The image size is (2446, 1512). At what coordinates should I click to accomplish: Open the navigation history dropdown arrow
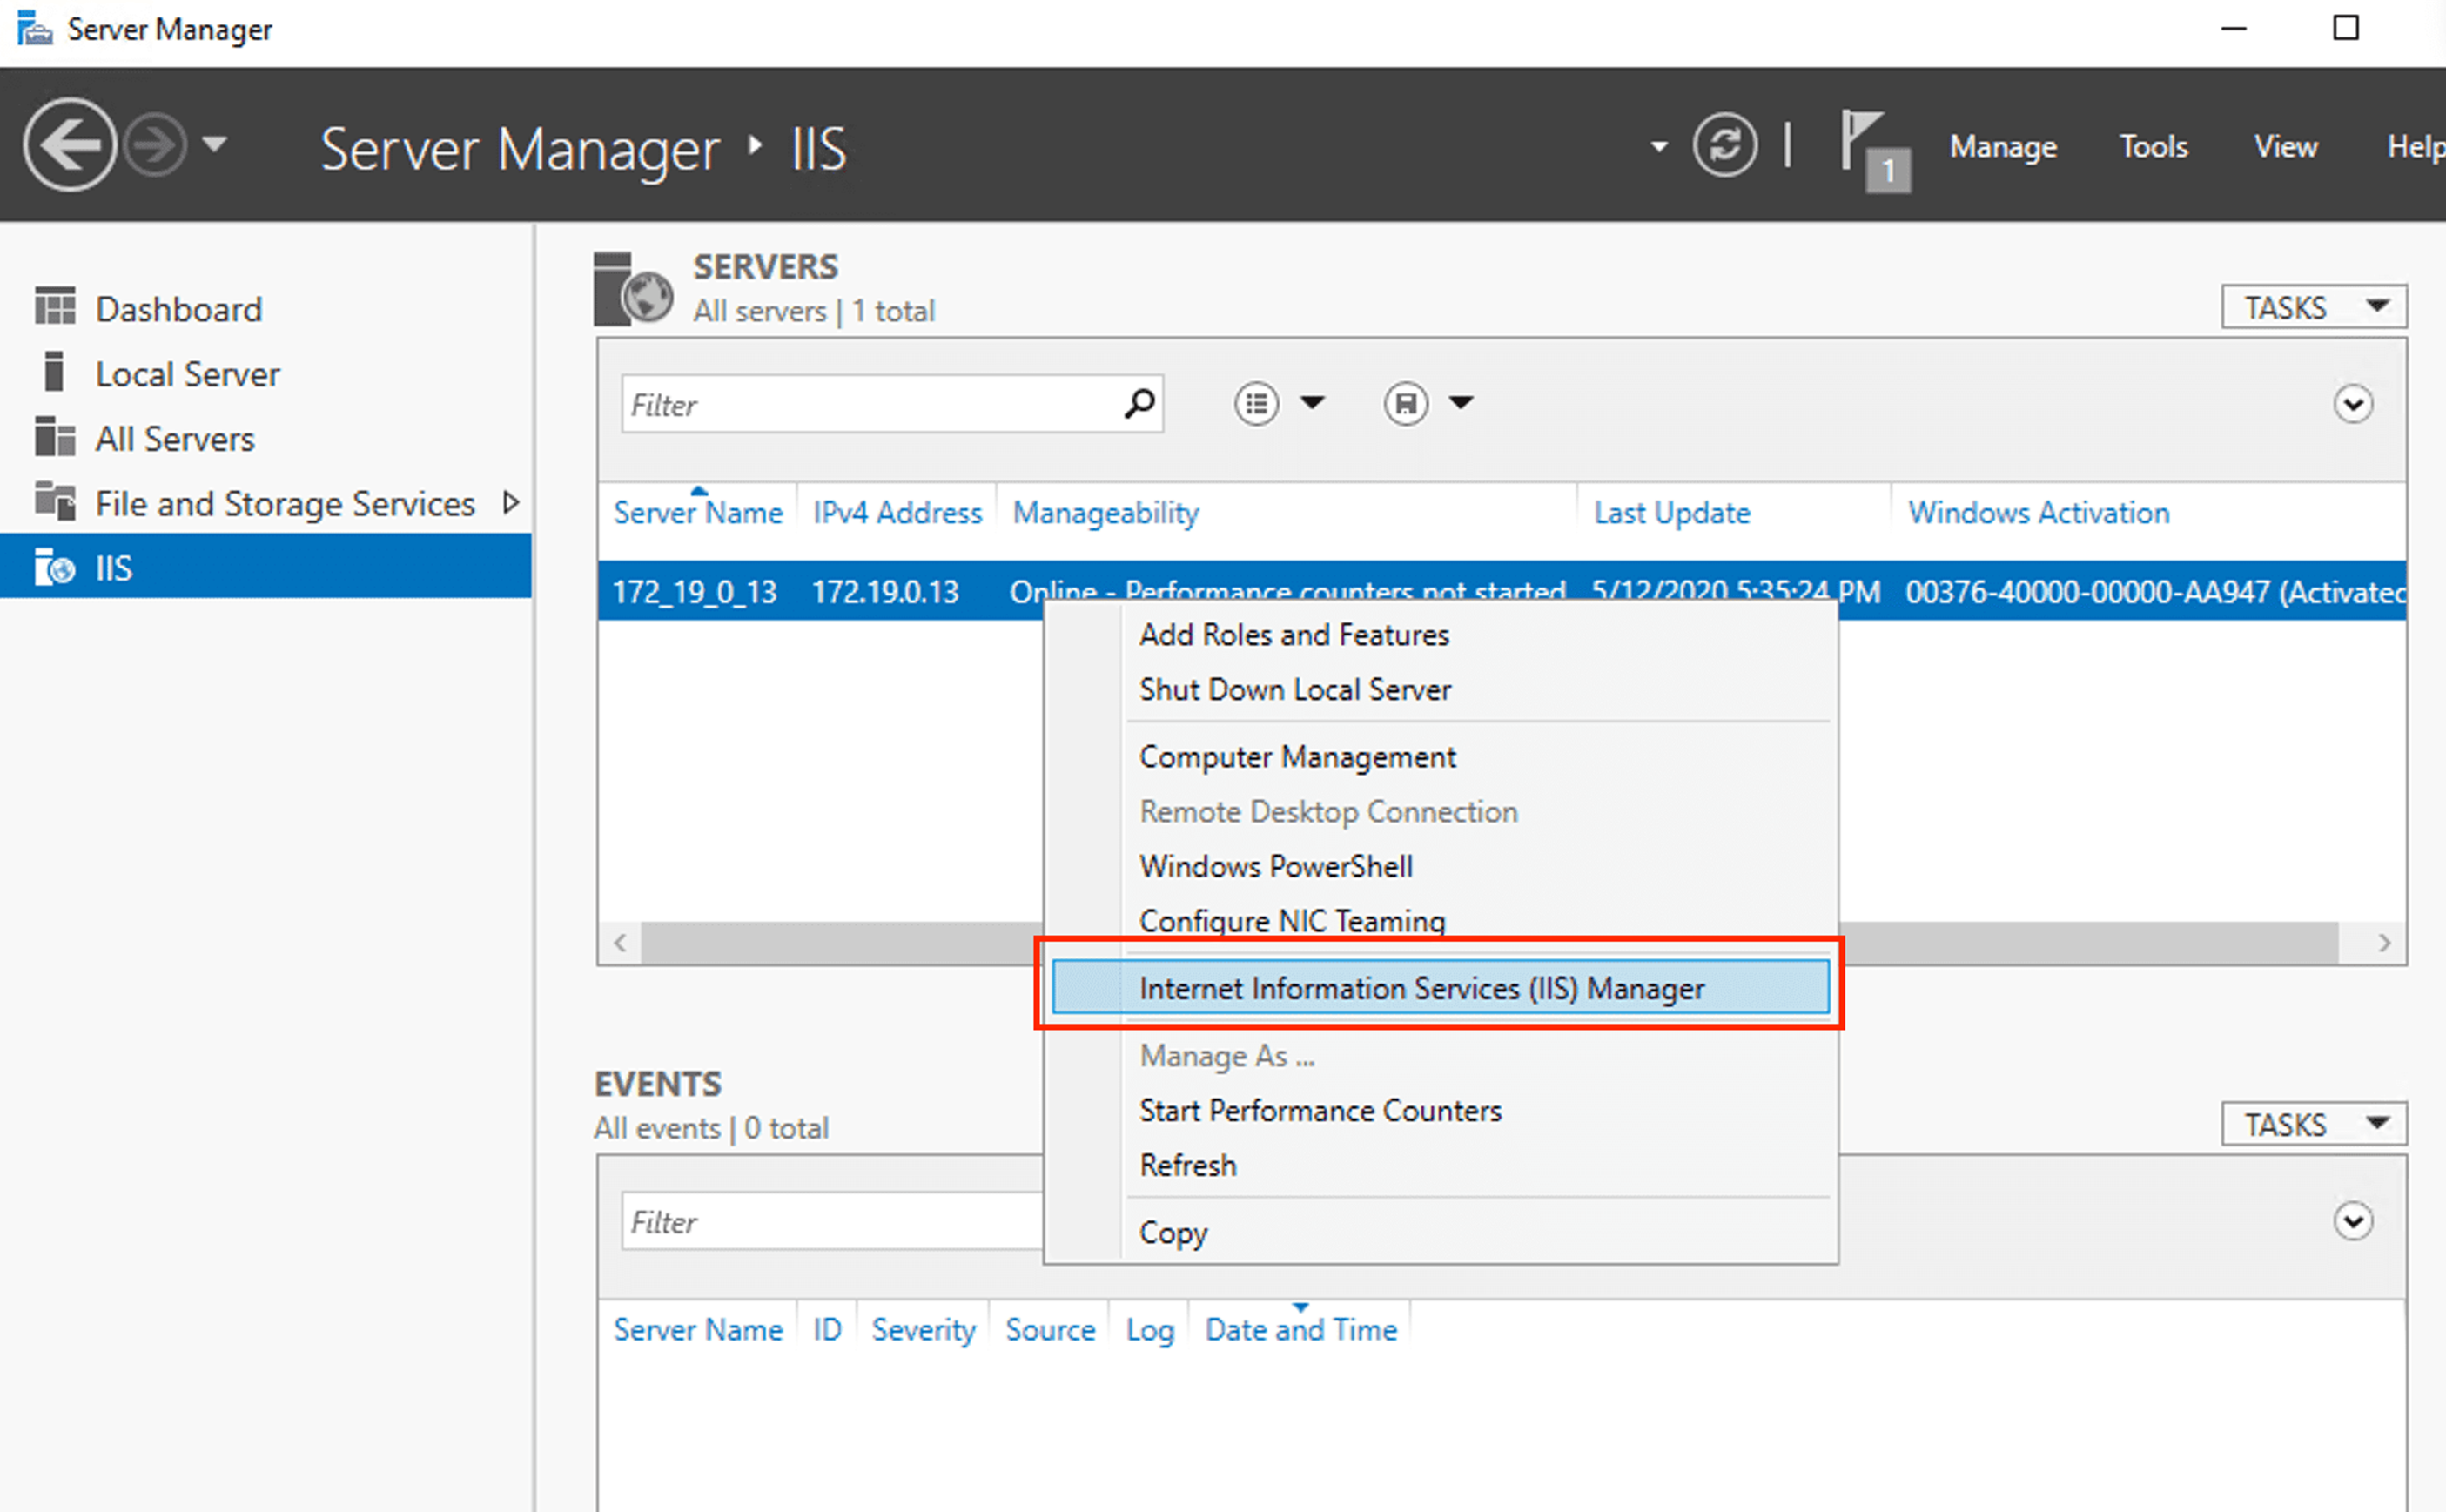point(214,144)
